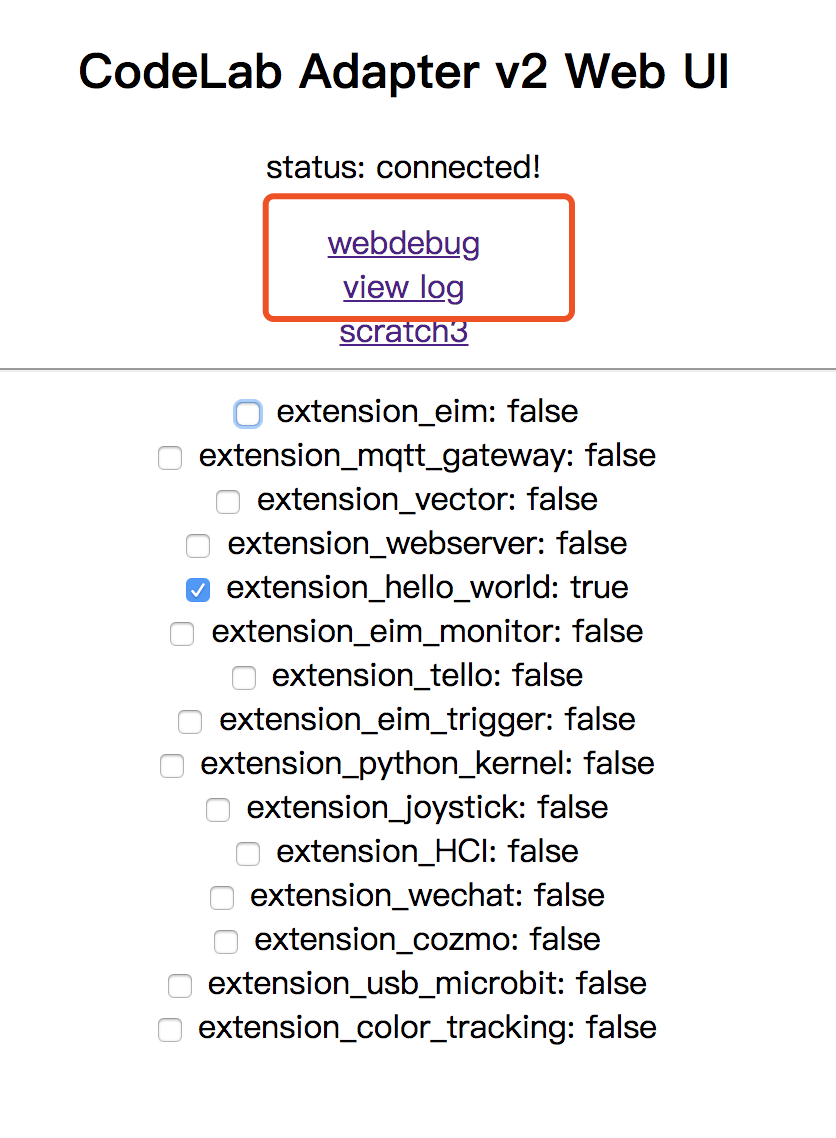Click the CodeLab Adapter v2 Web UI heading
This screenshot has width=836, height=1138.
tap(403, 72)
